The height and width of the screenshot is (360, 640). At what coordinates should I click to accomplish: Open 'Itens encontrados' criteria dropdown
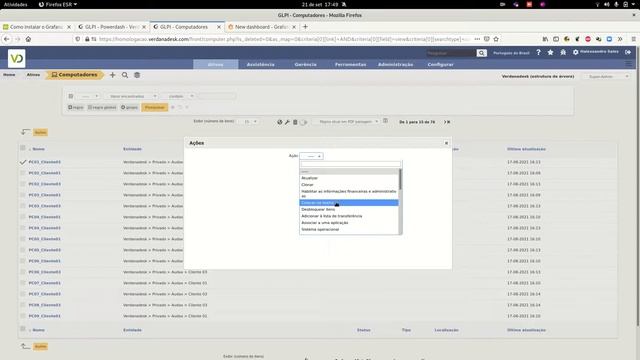(130, 96)
